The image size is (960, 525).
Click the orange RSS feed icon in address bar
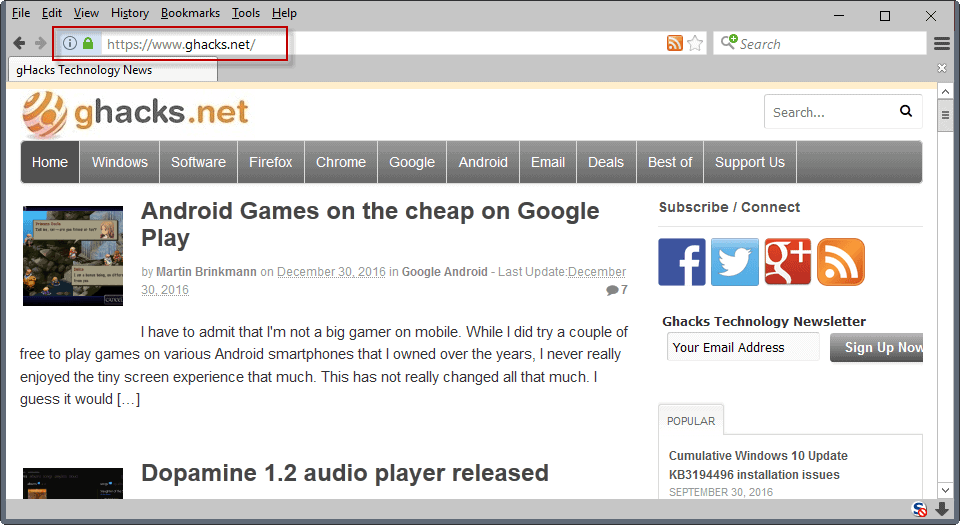[x=675, y=43]
